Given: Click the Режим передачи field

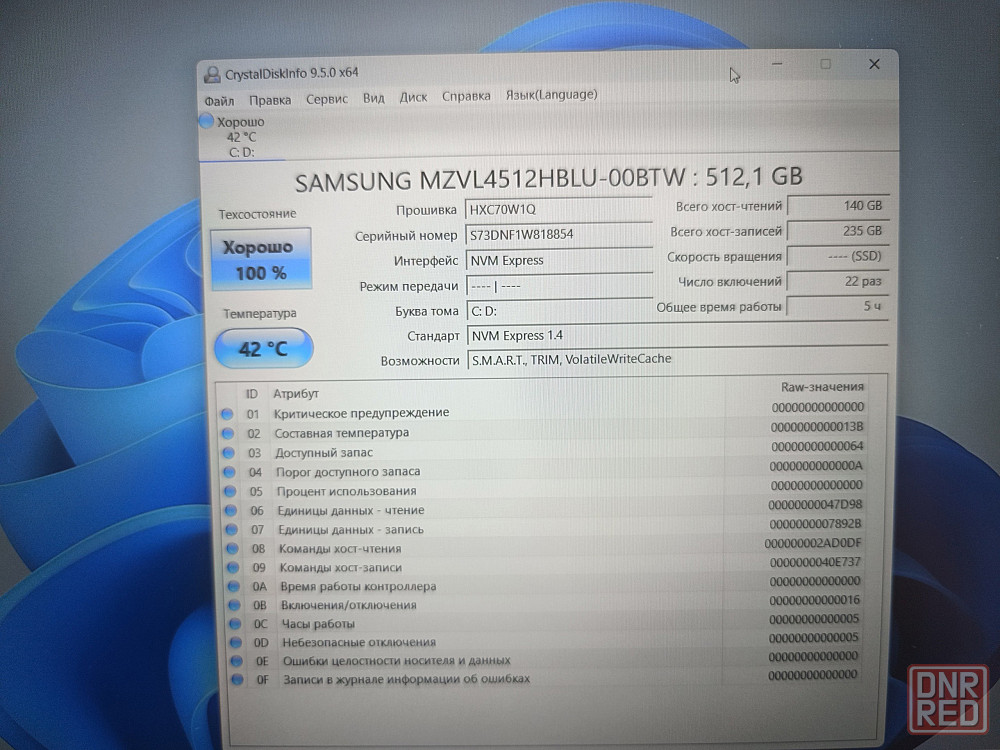Looking at the screenshot, I should [x=559, y=286].
